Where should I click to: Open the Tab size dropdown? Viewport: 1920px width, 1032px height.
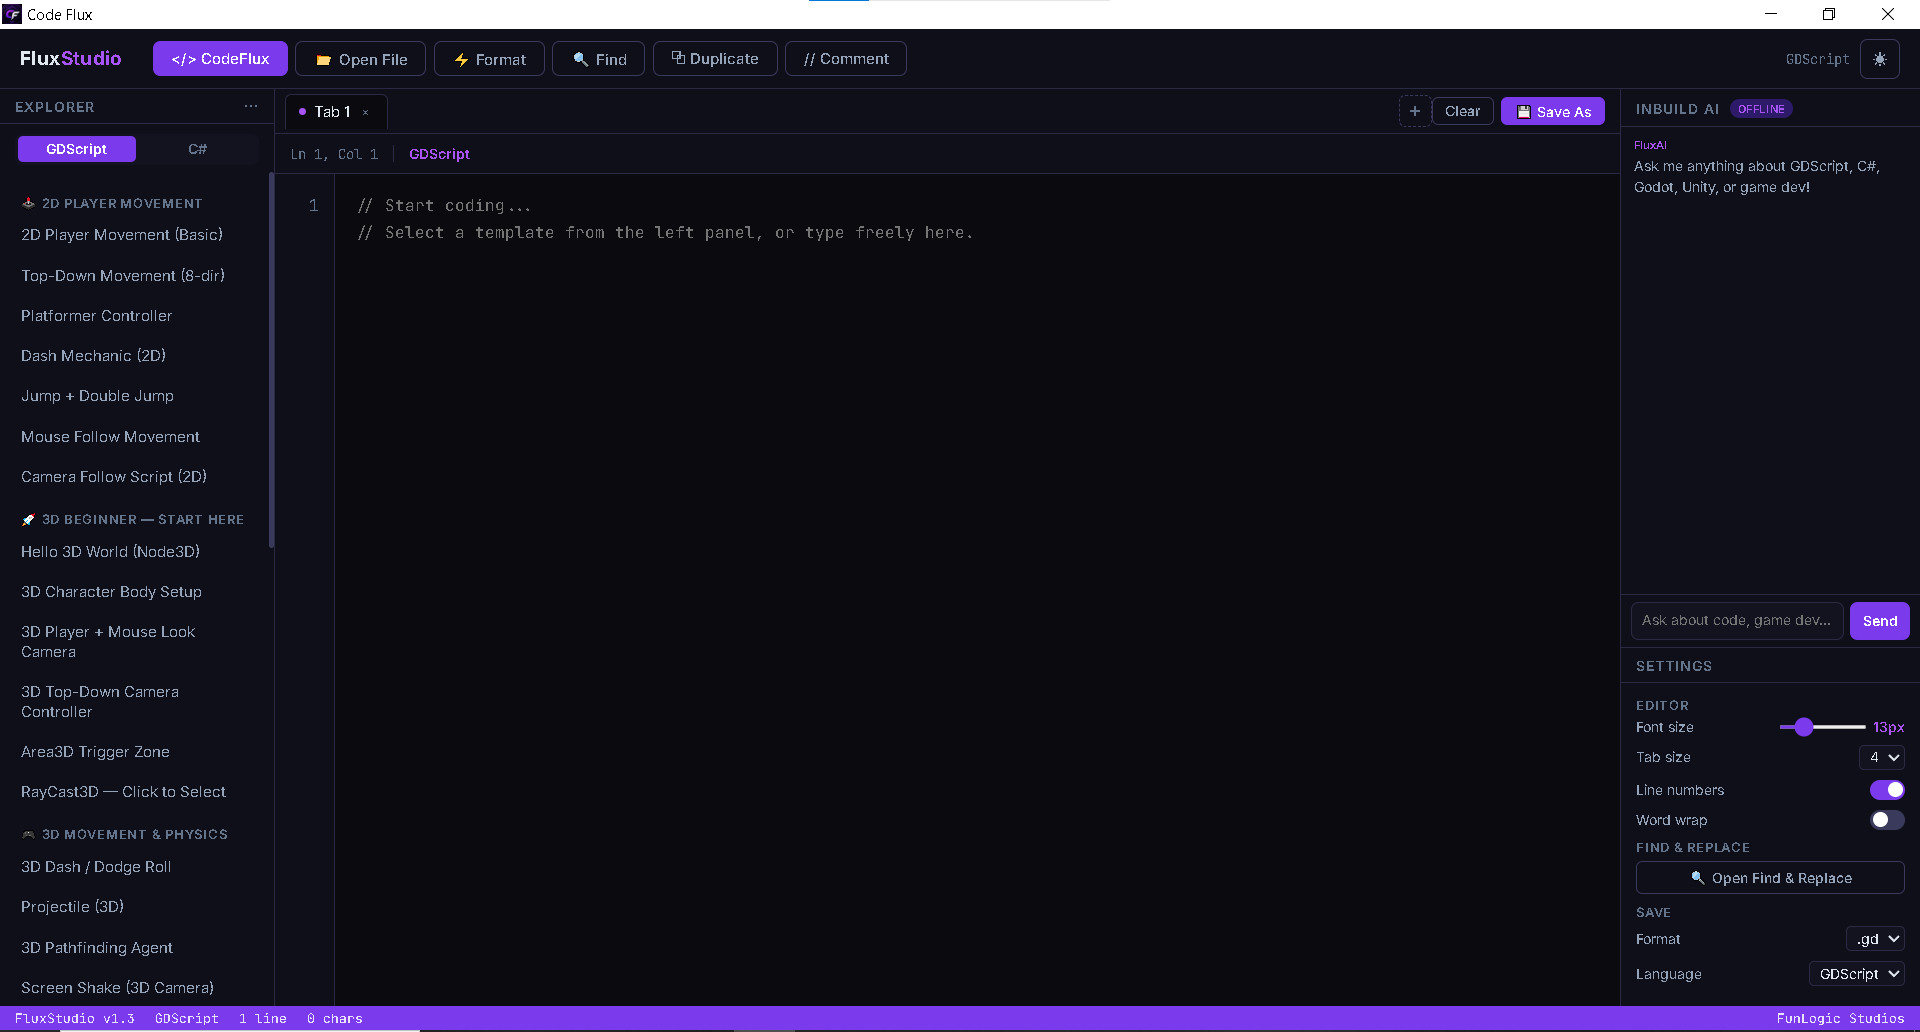click(x=1882, y=757)
